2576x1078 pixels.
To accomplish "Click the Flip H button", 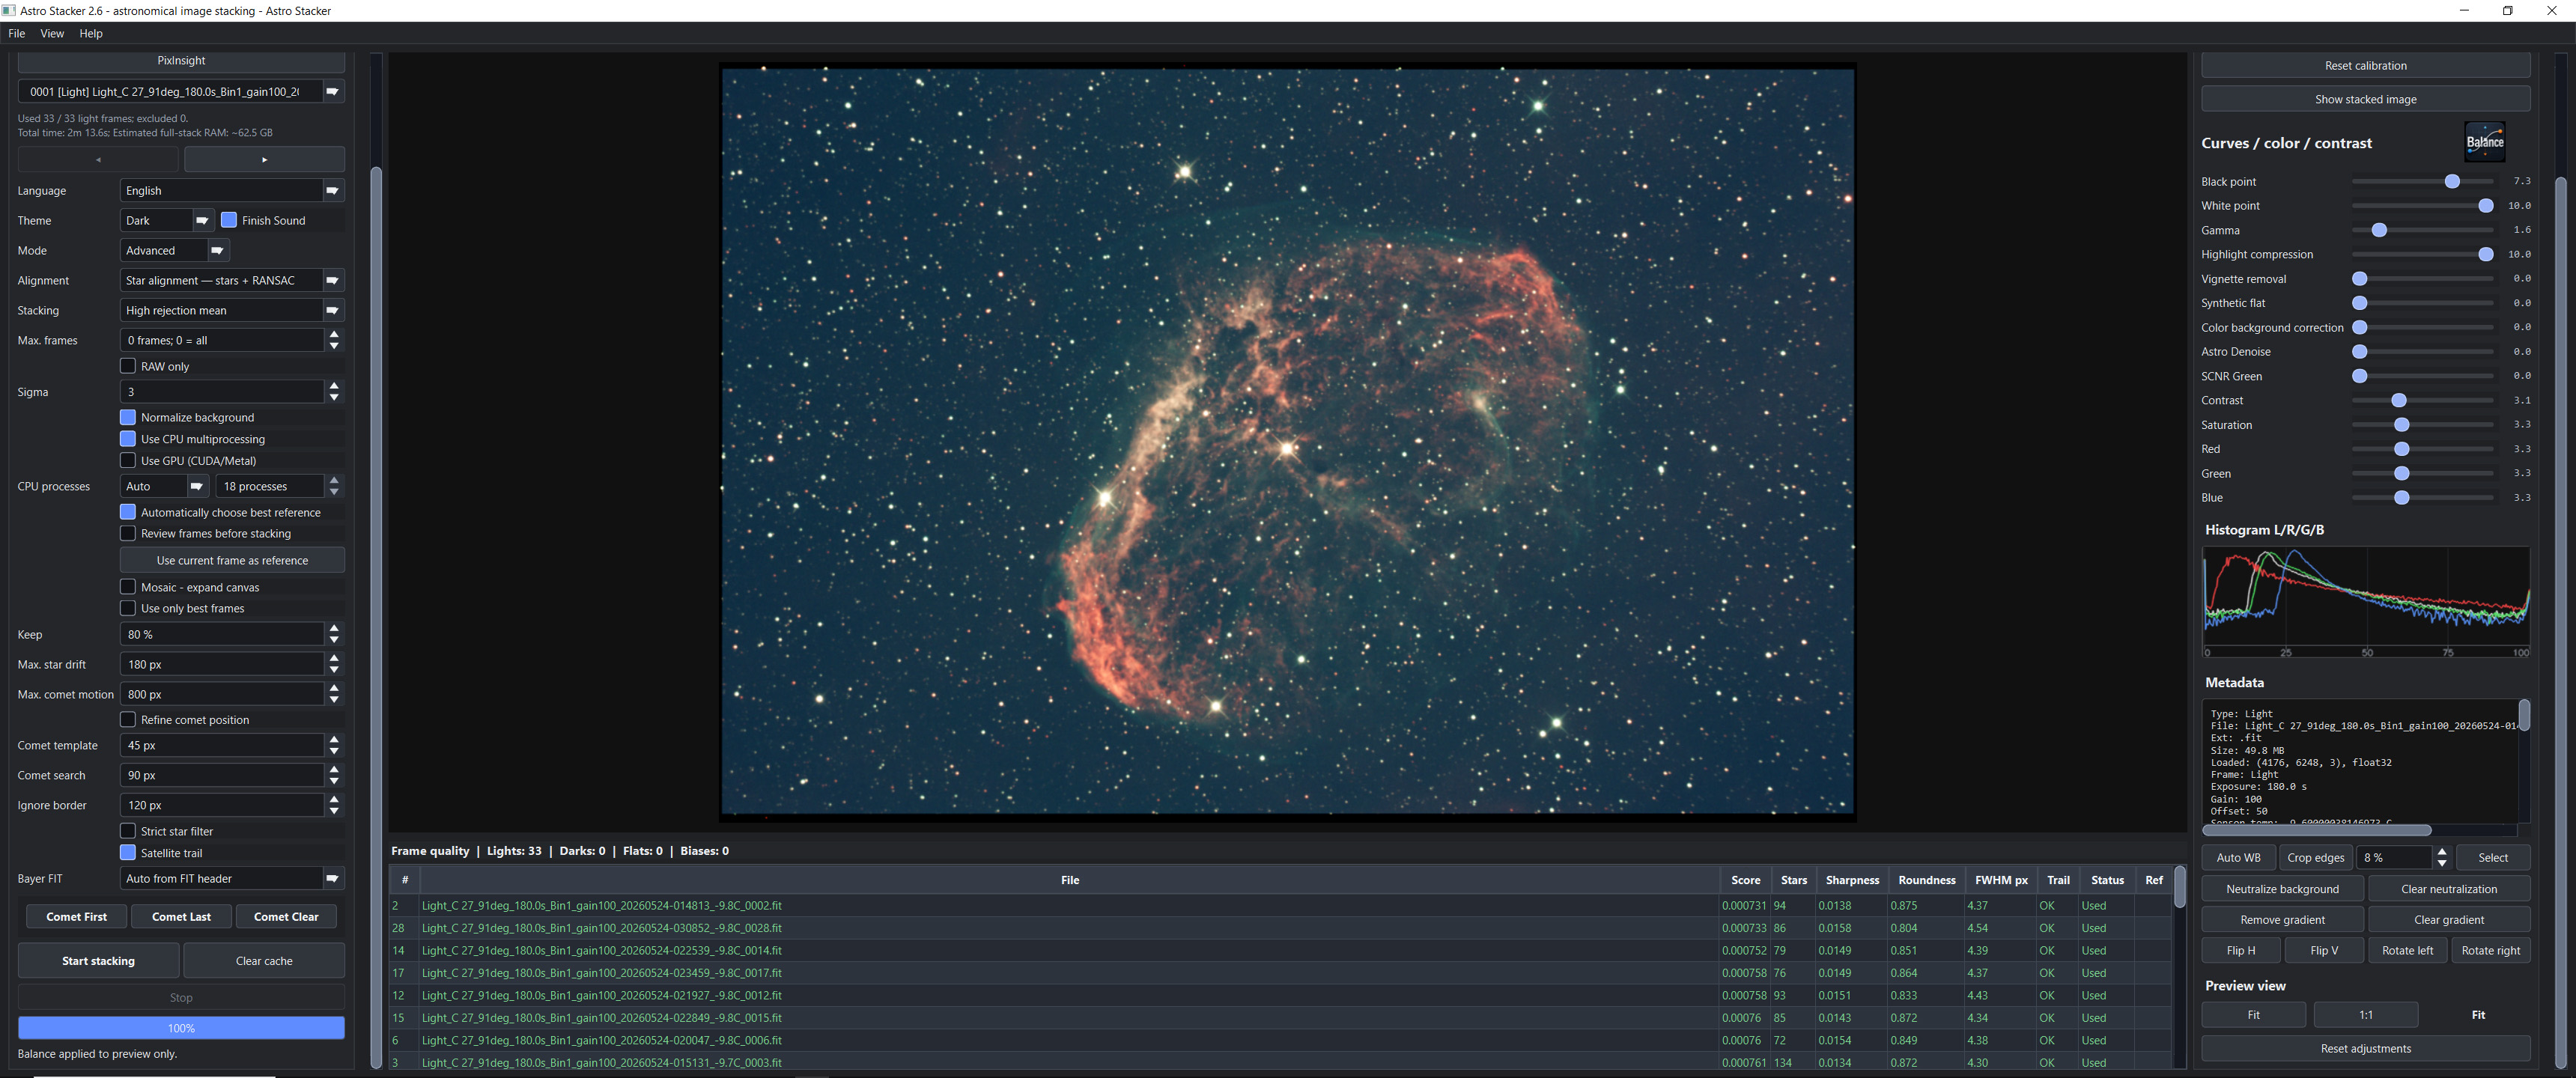I will pyautogui.click(x=2240, y=950).
